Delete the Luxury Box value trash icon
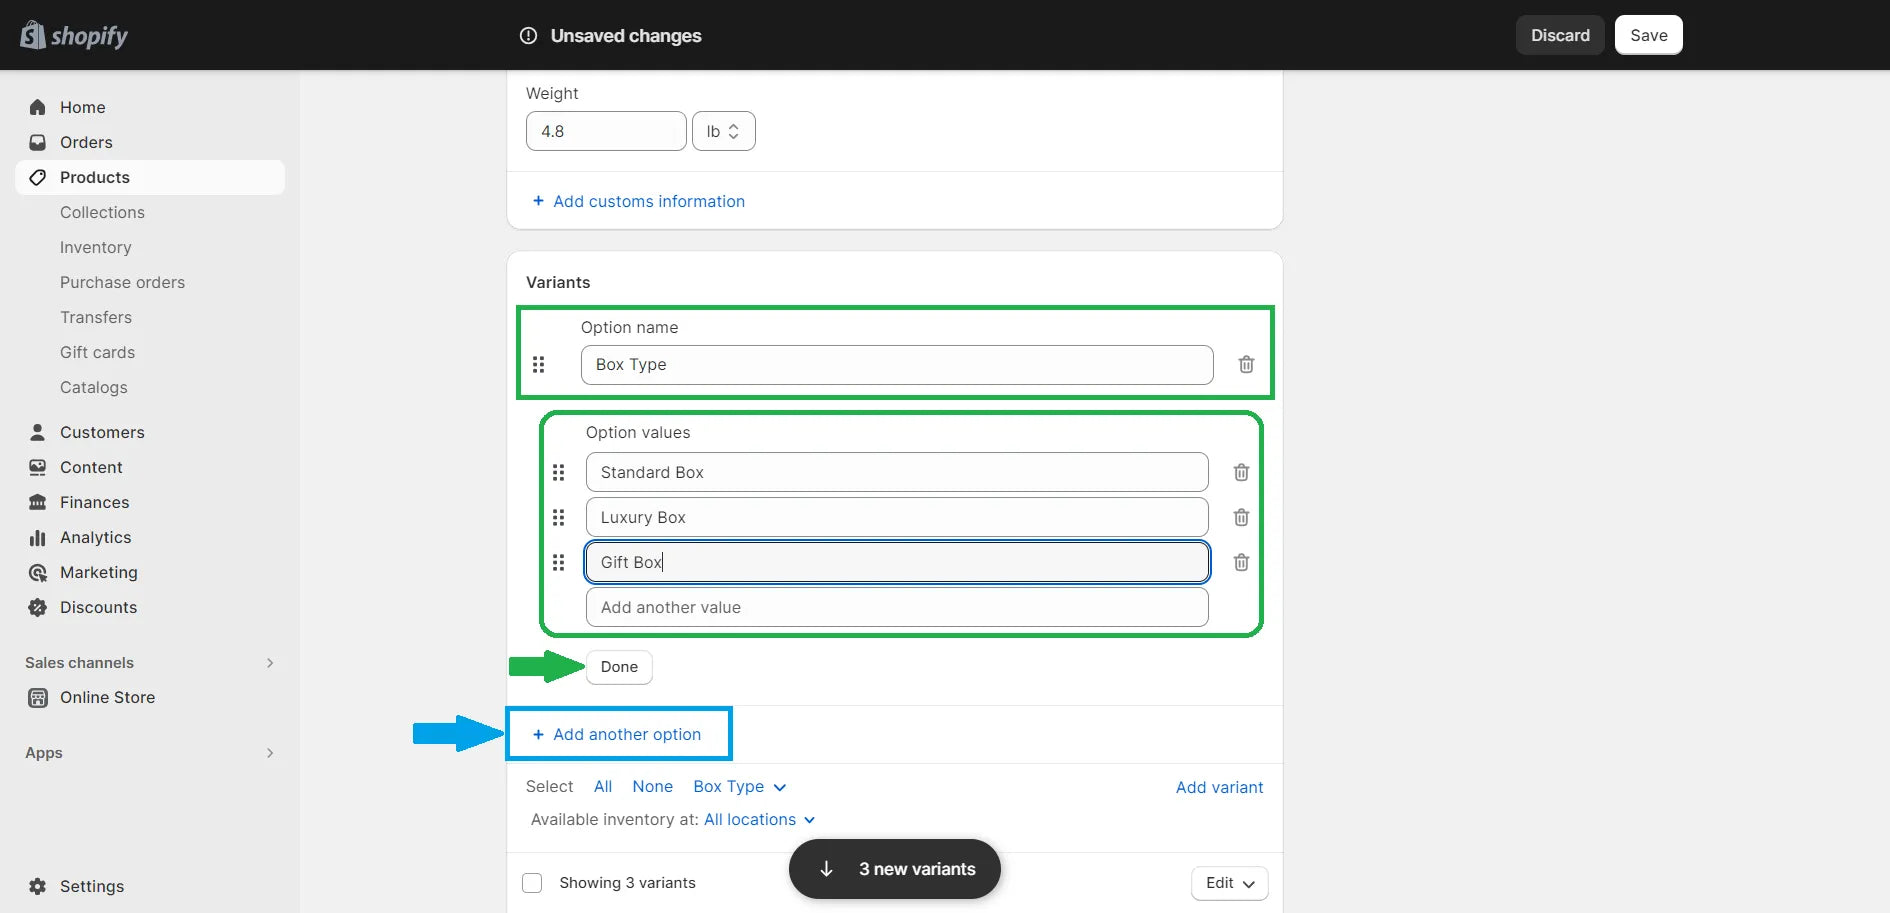Screen dimensions: 1890x913 1241,517
